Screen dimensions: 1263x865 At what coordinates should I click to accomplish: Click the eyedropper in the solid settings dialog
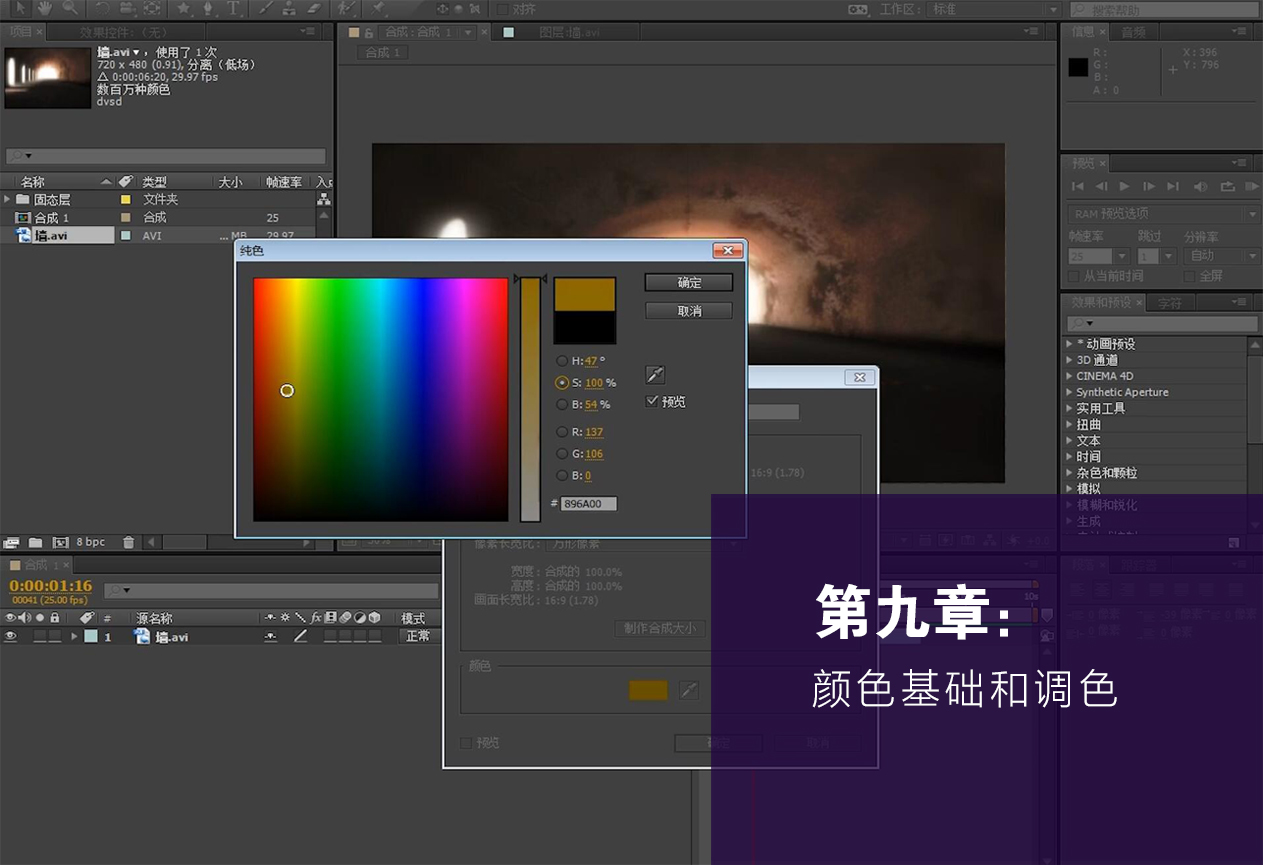click(689, 690)
